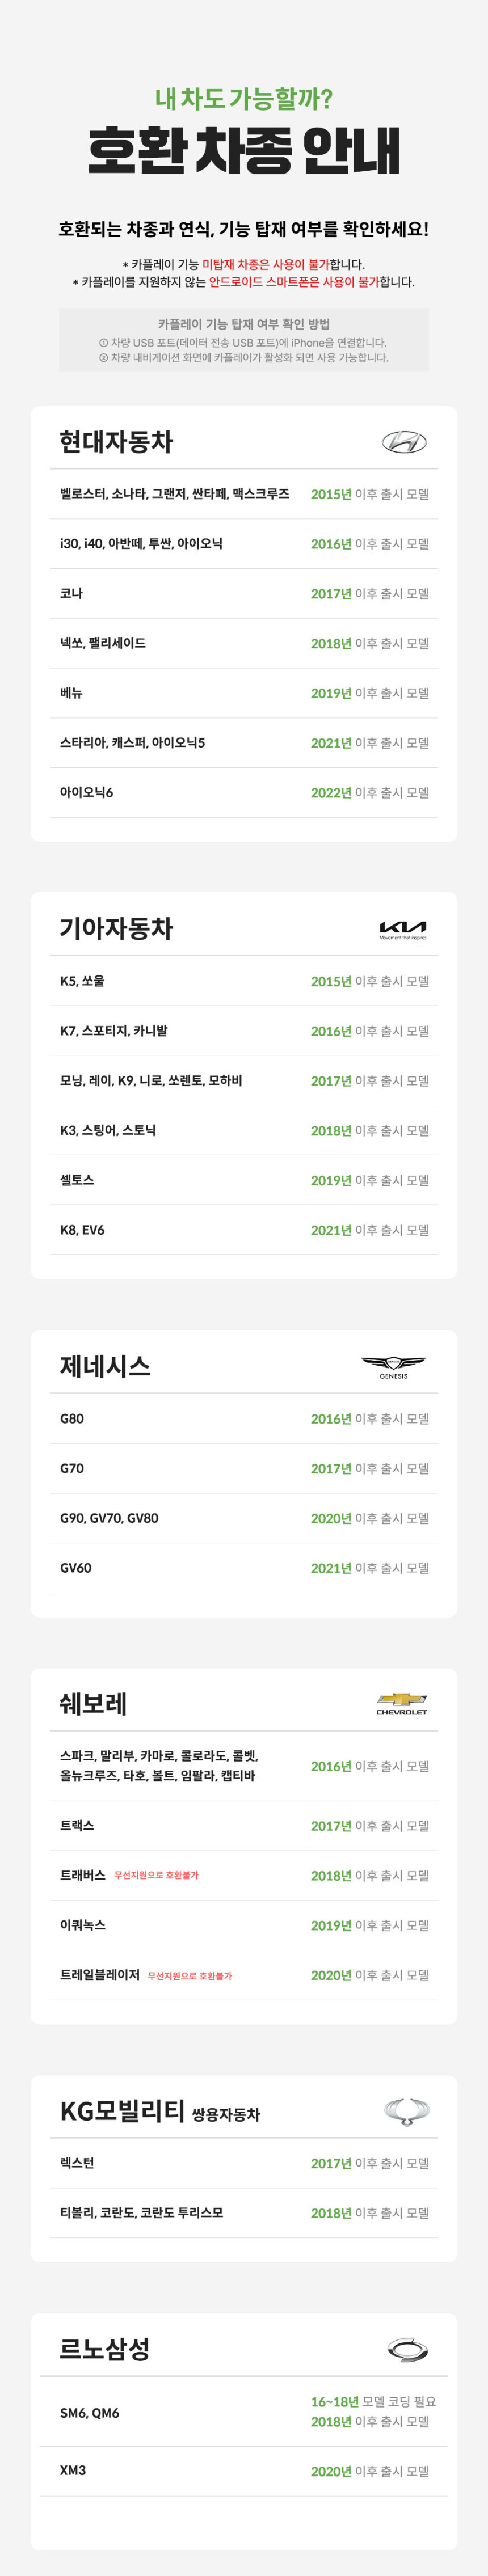Click the red warning next to 트레일블레이저
The height and width of the screenshot is (2576, 488).
(x=190, y=1976)
